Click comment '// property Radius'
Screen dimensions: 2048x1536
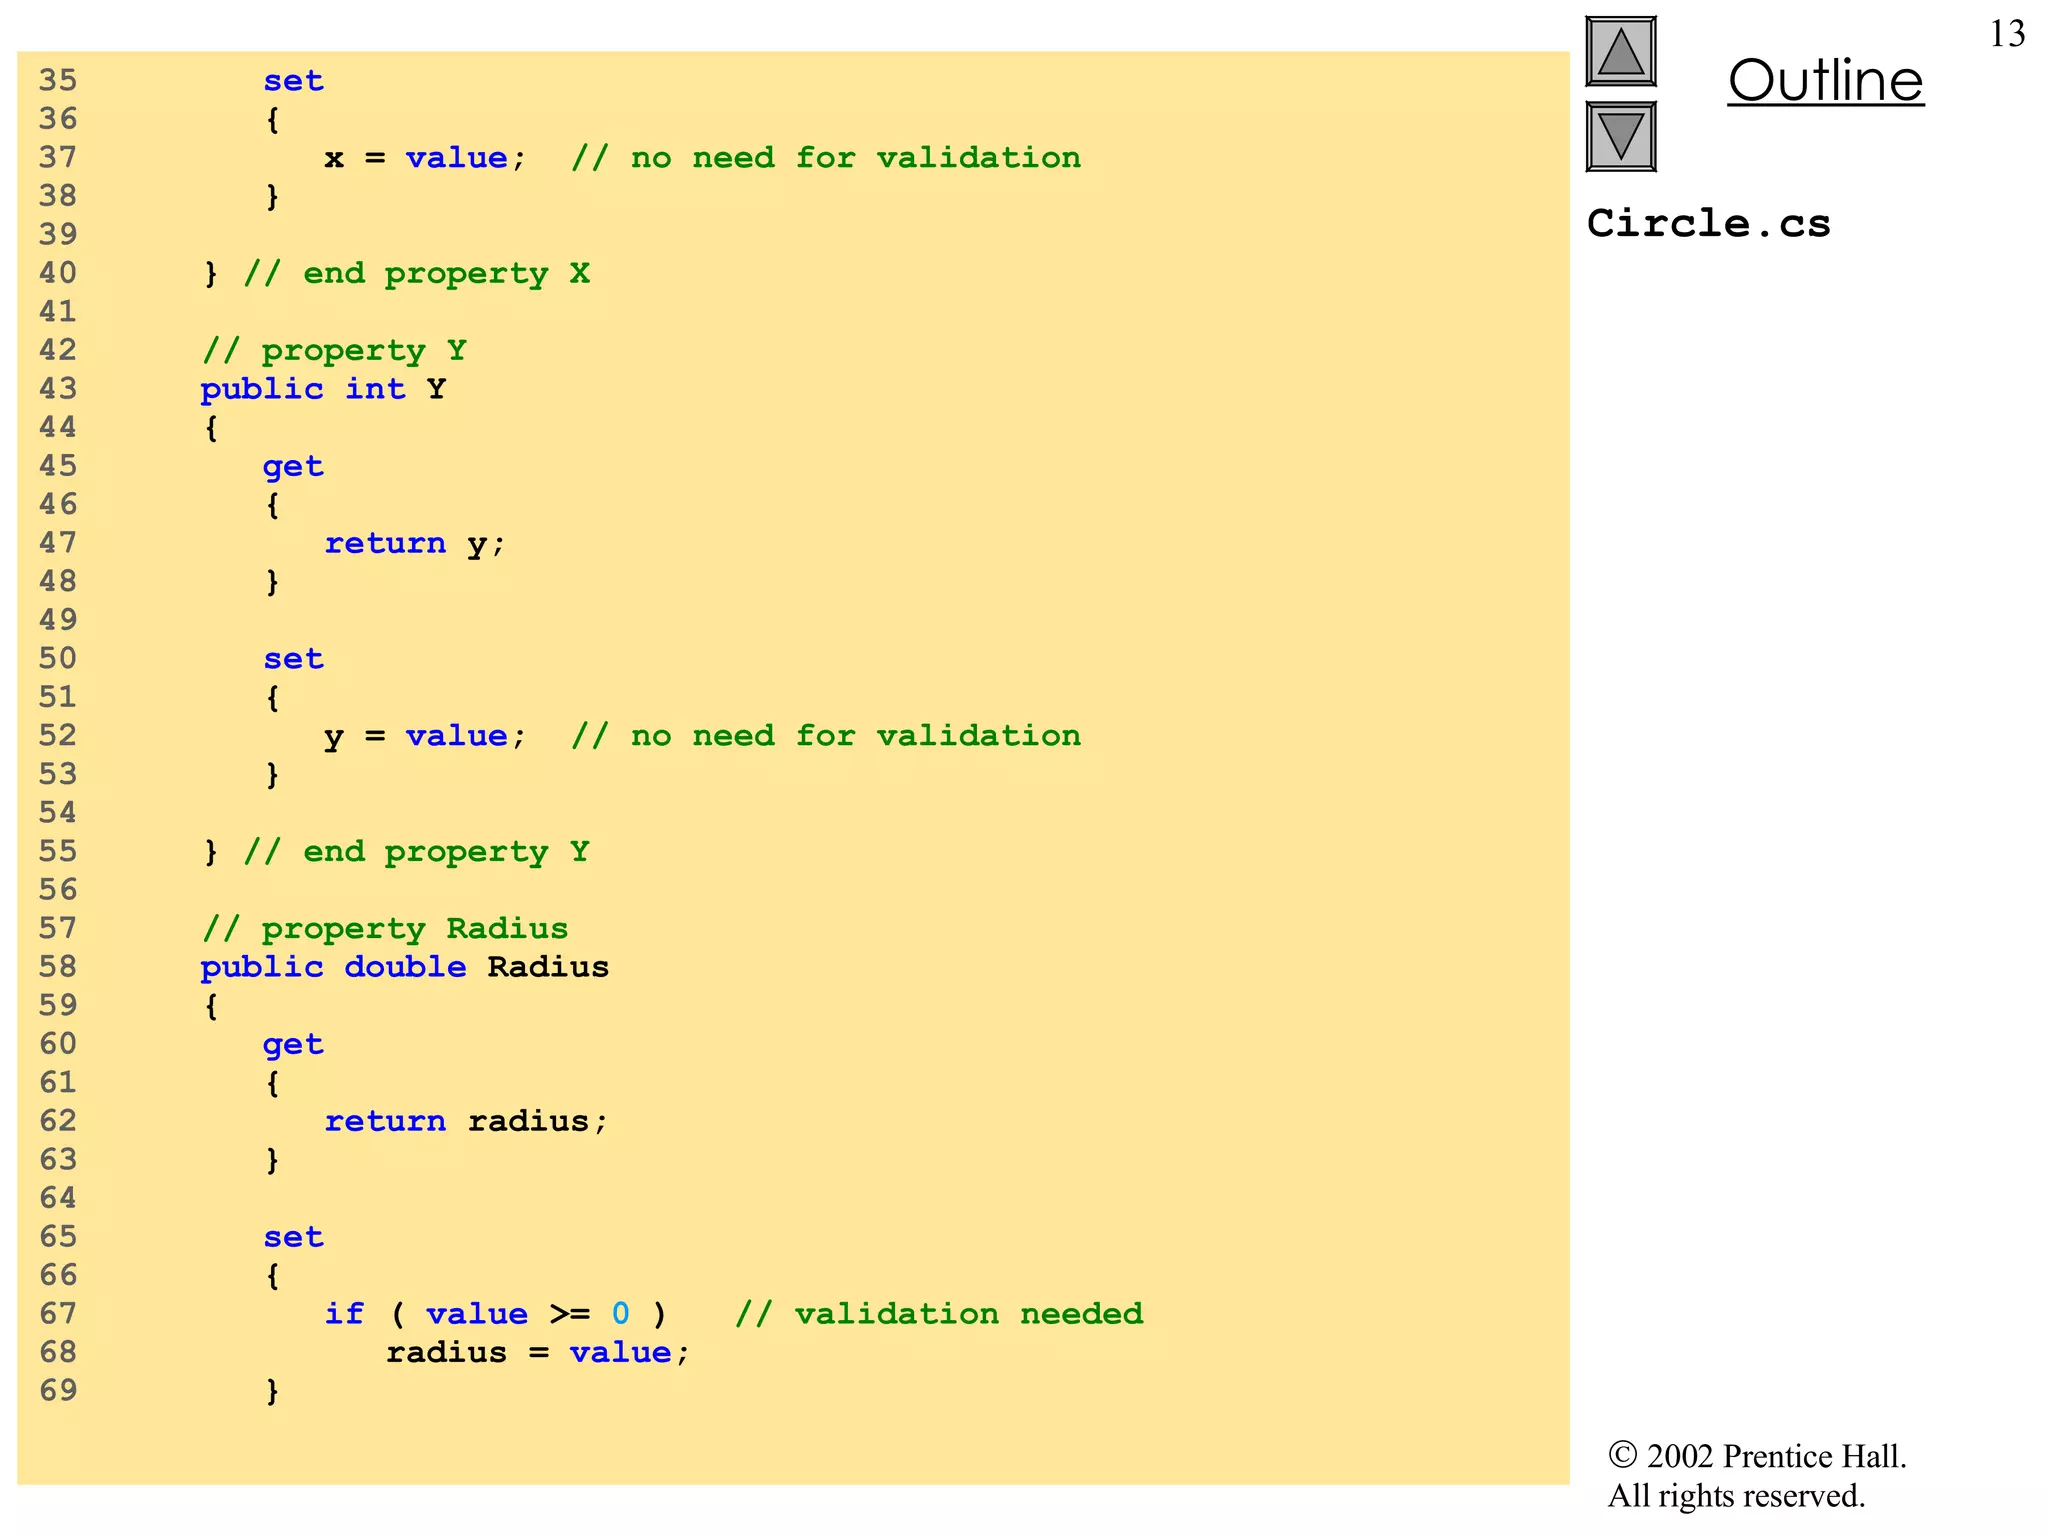(x=385, y=929)
